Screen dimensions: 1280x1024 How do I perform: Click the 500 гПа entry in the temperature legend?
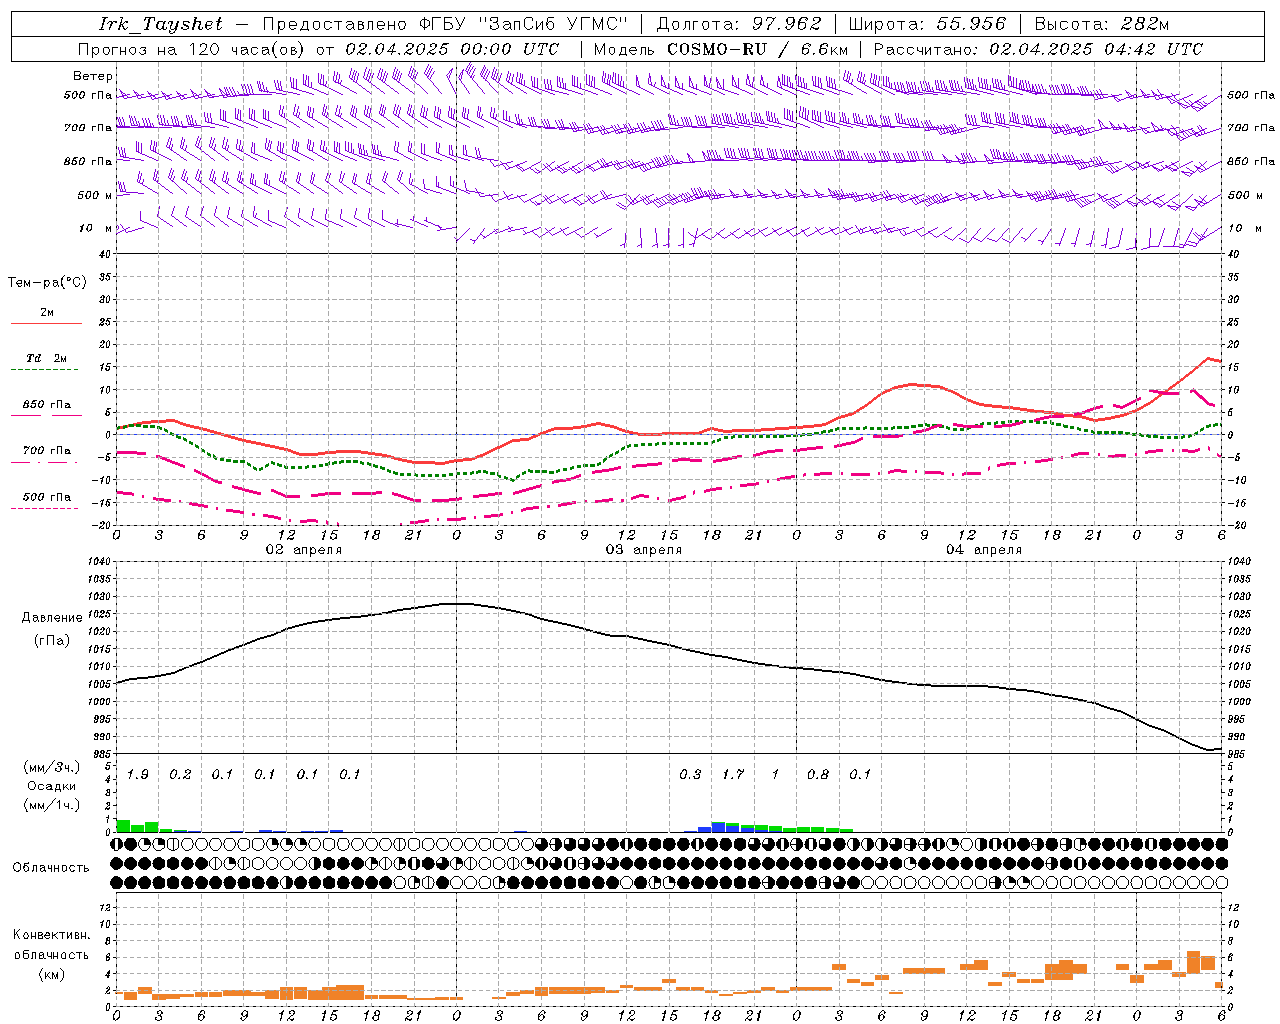(47, 497)
